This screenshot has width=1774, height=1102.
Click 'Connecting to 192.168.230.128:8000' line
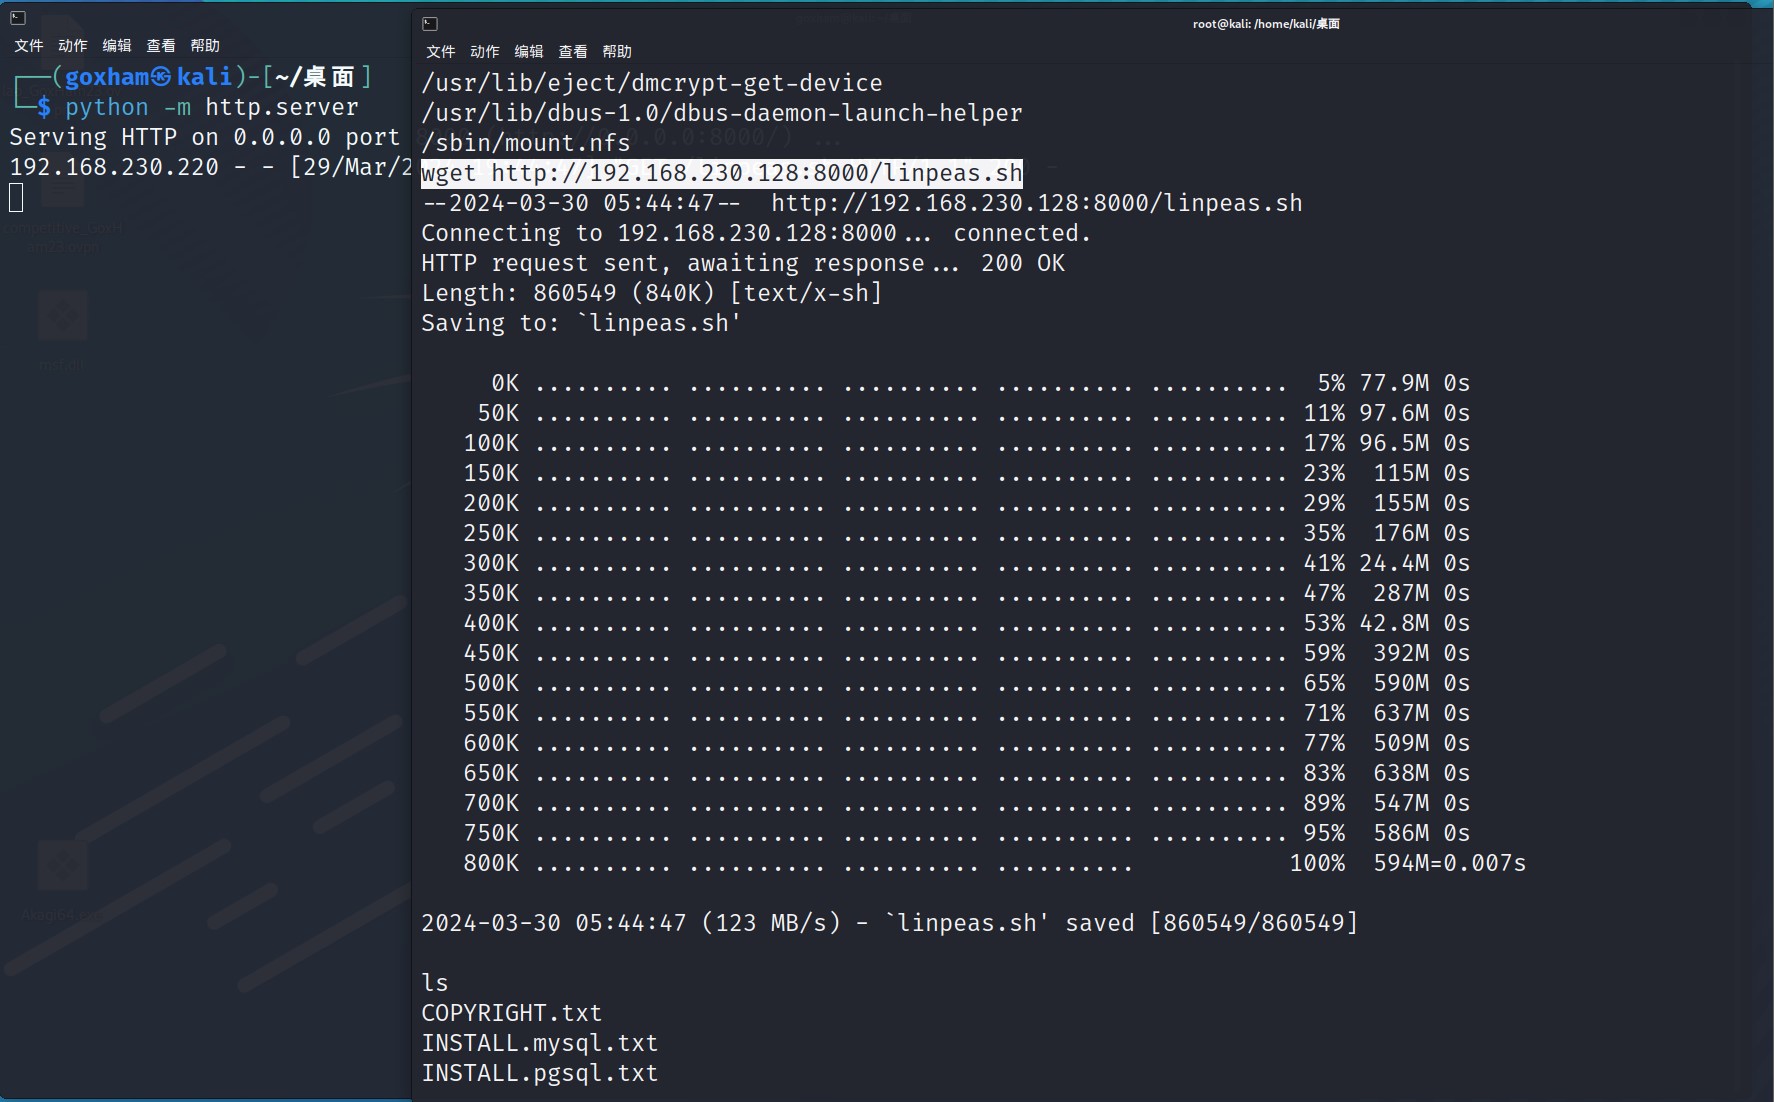coord(756,233)
